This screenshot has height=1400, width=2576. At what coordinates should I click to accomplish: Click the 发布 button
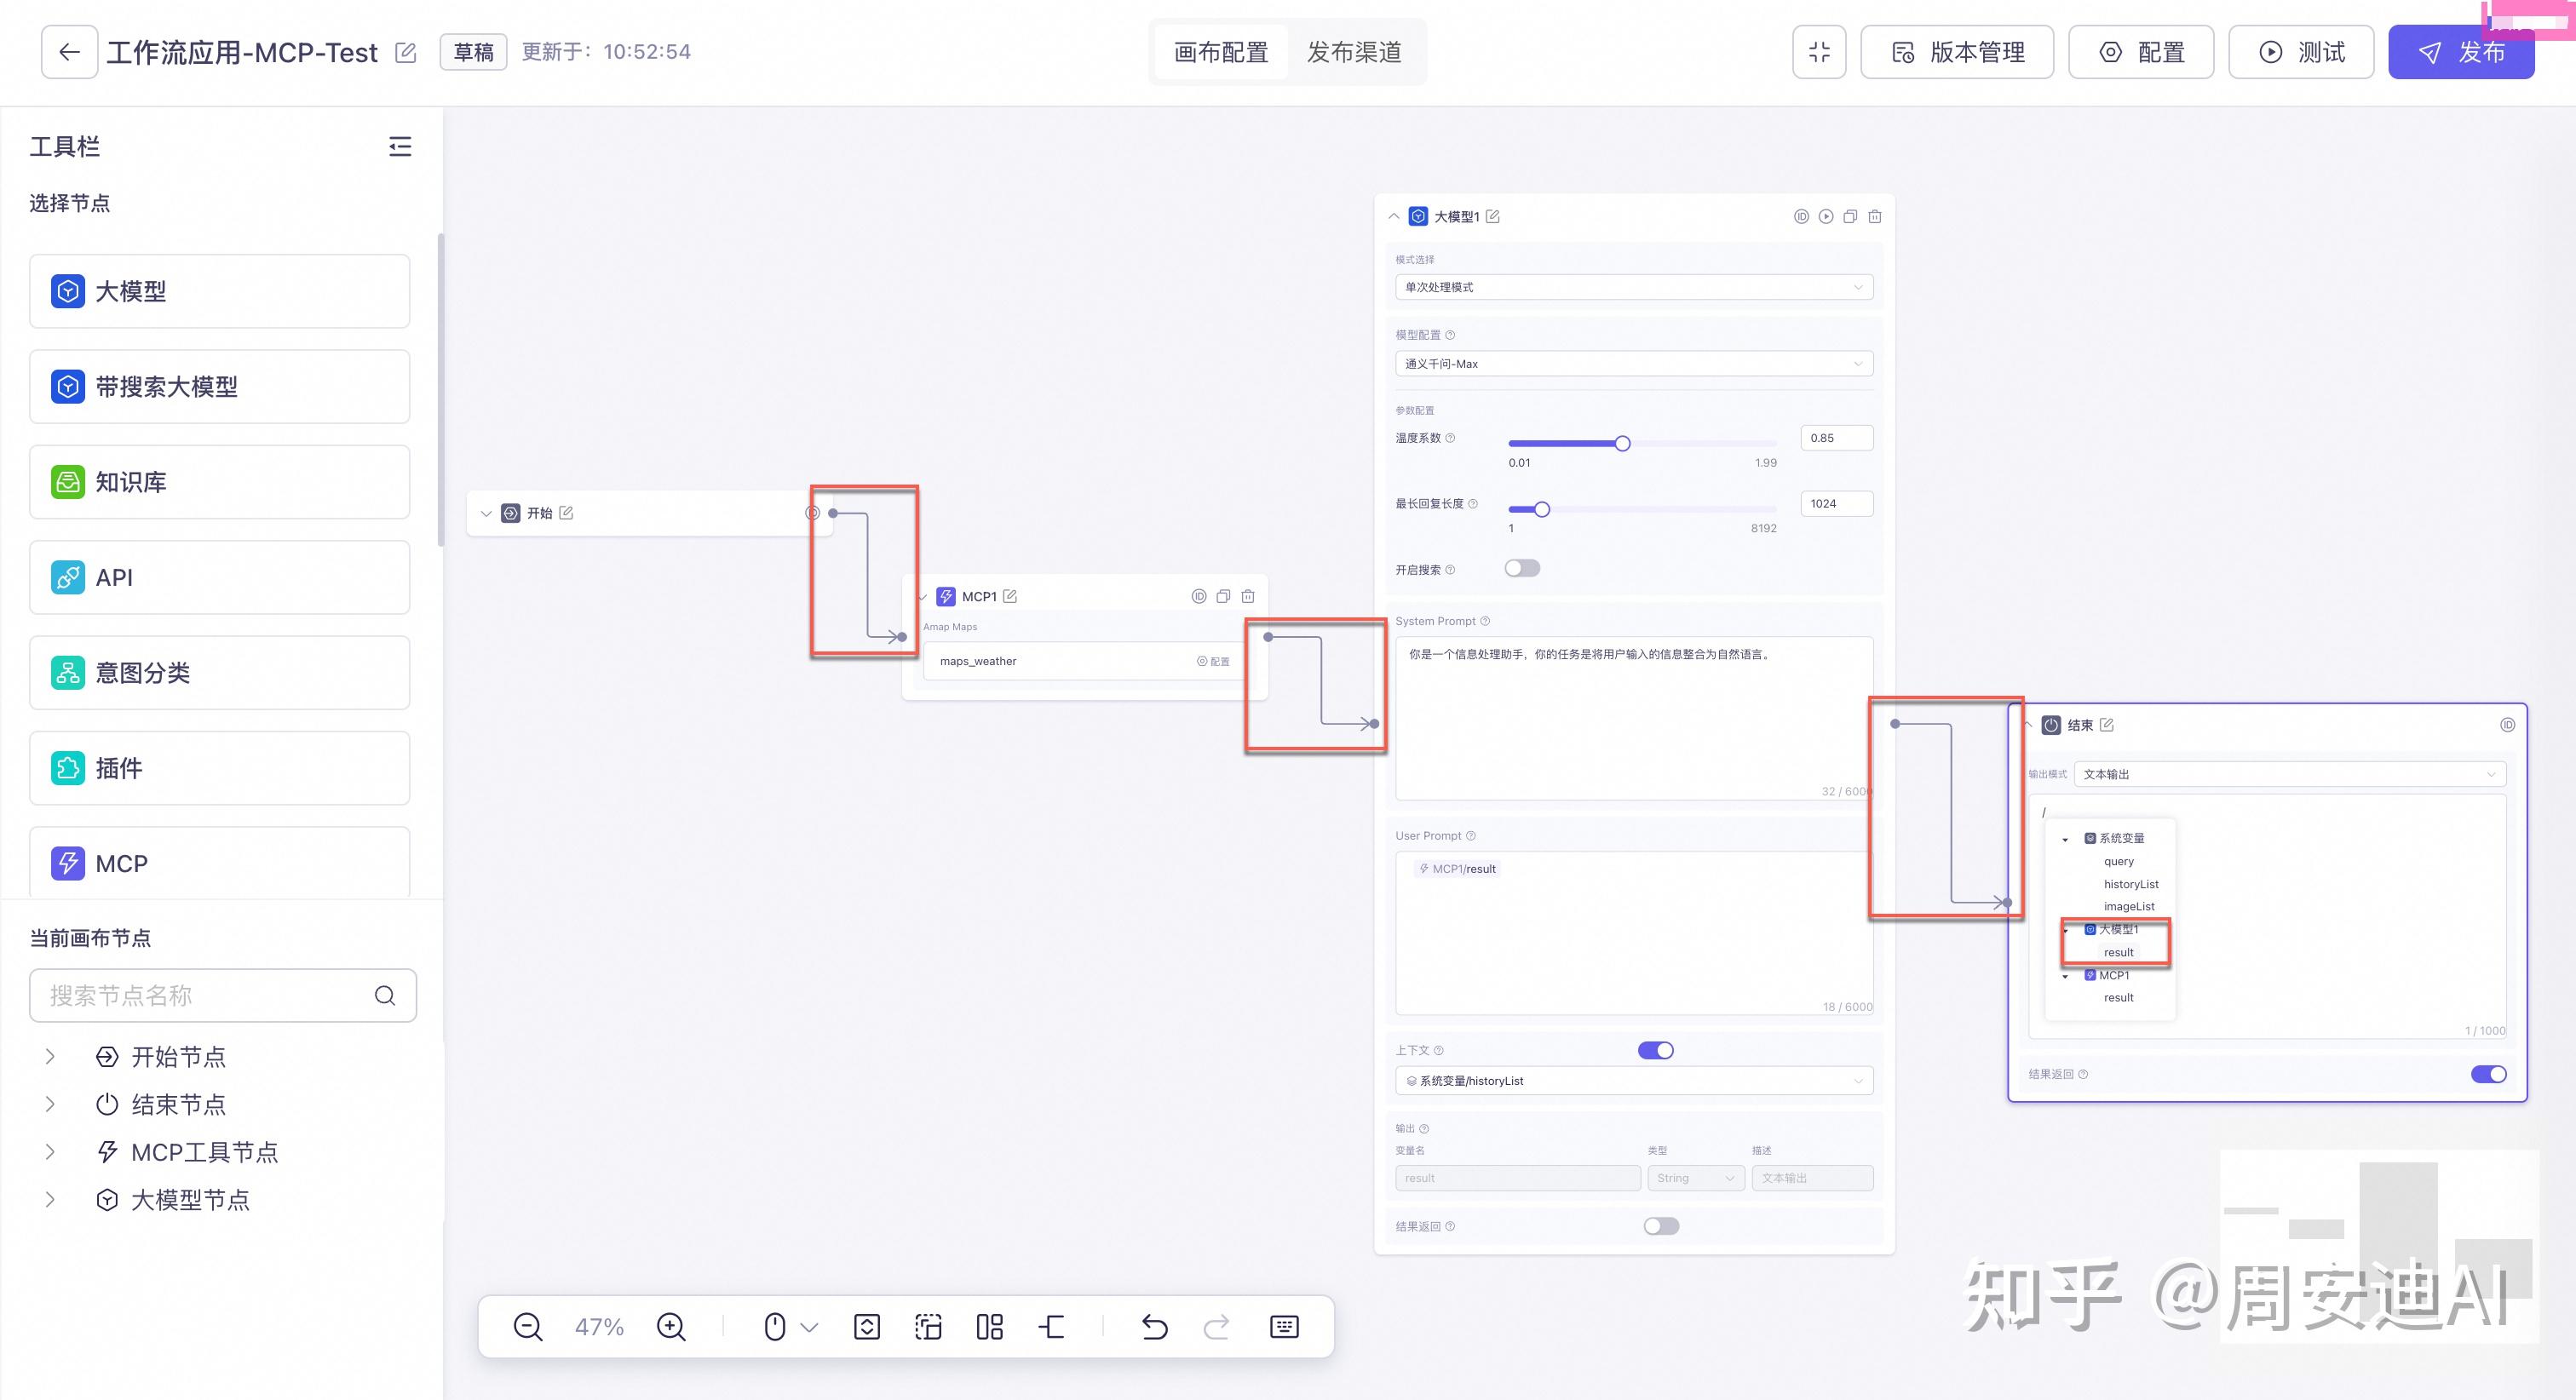coord(2461,52)
